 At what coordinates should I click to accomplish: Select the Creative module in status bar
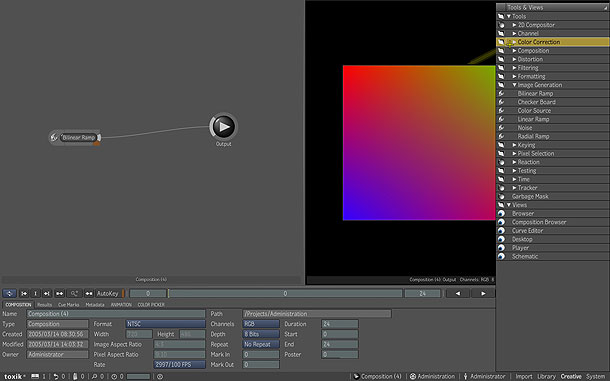(x=571, y=376)
